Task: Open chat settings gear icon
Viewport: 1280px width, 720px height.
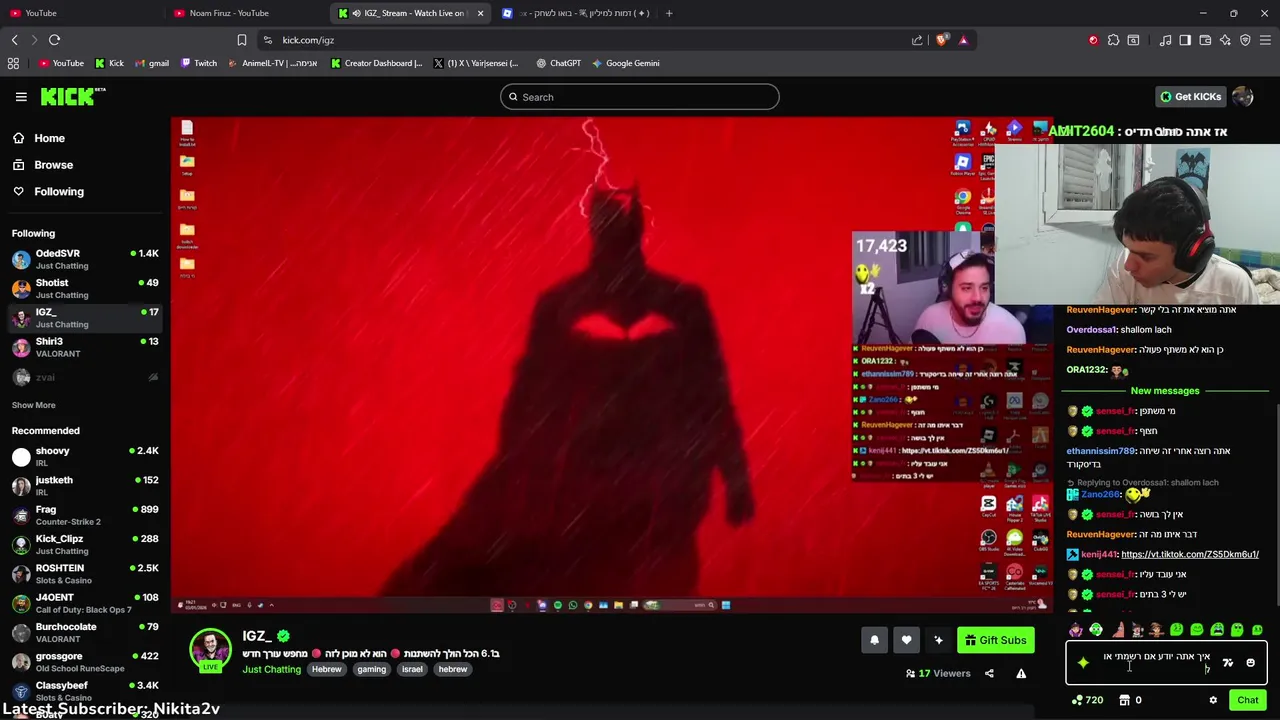Action: (x=1213, y=700)
